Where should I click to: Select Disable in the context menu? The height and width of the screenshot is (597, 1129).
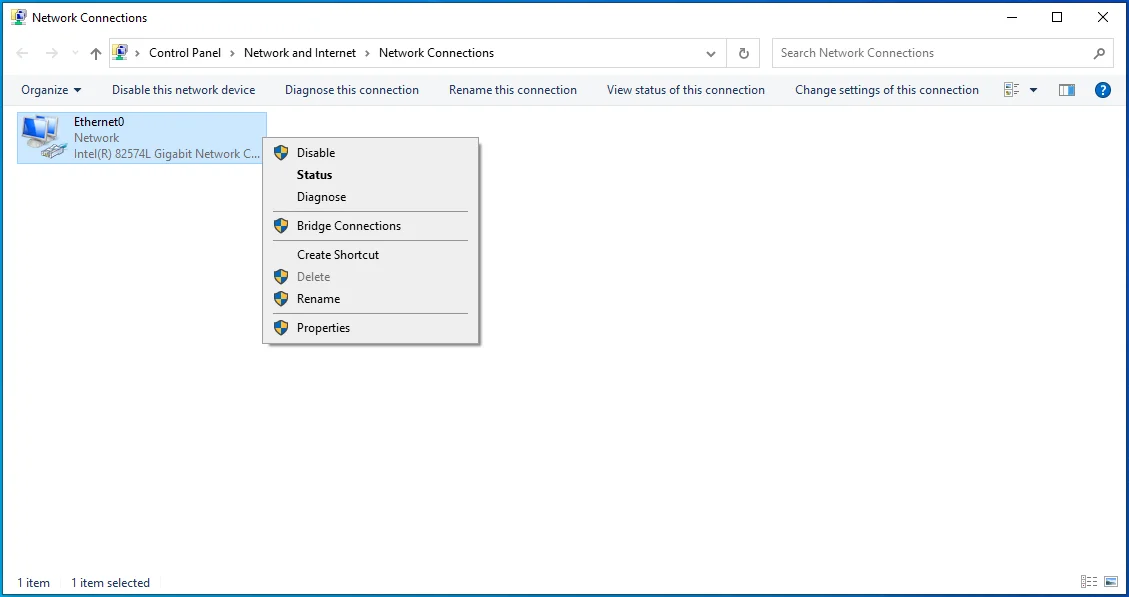[370, 153]
